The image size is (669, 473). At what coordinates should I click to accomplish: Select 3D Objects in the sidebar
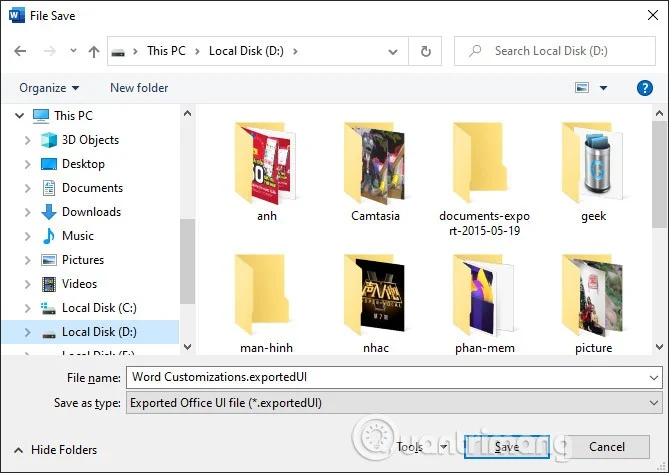click(90, 140)
